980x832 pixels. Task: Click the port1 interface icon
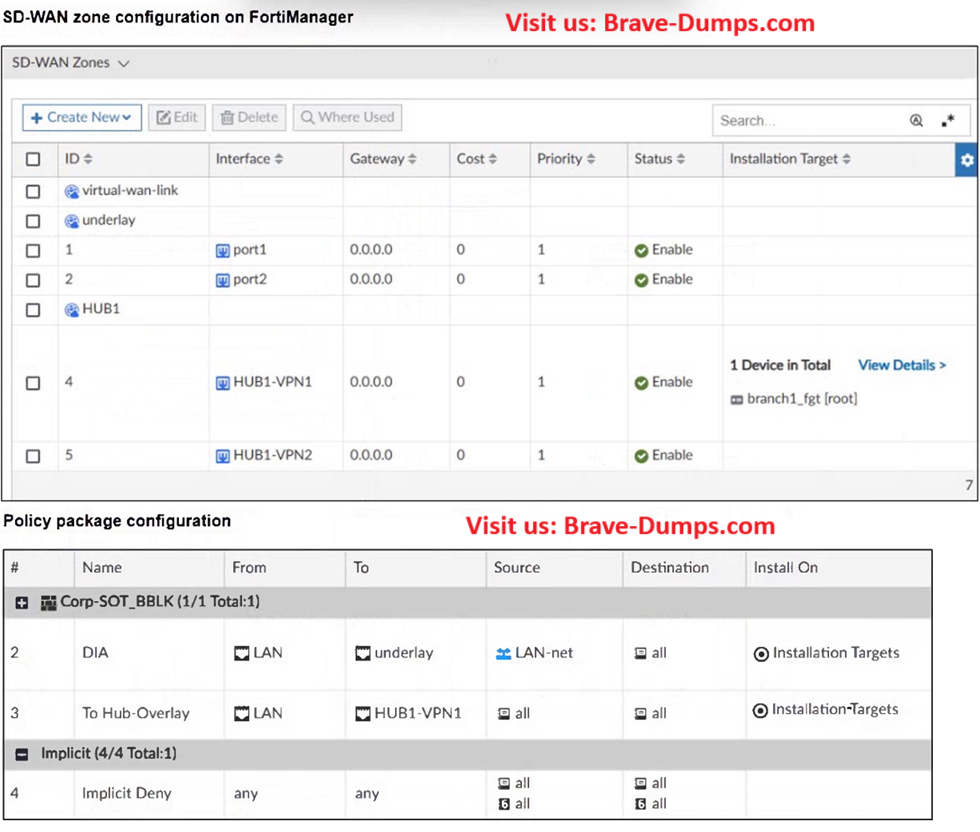click(223, 251)
